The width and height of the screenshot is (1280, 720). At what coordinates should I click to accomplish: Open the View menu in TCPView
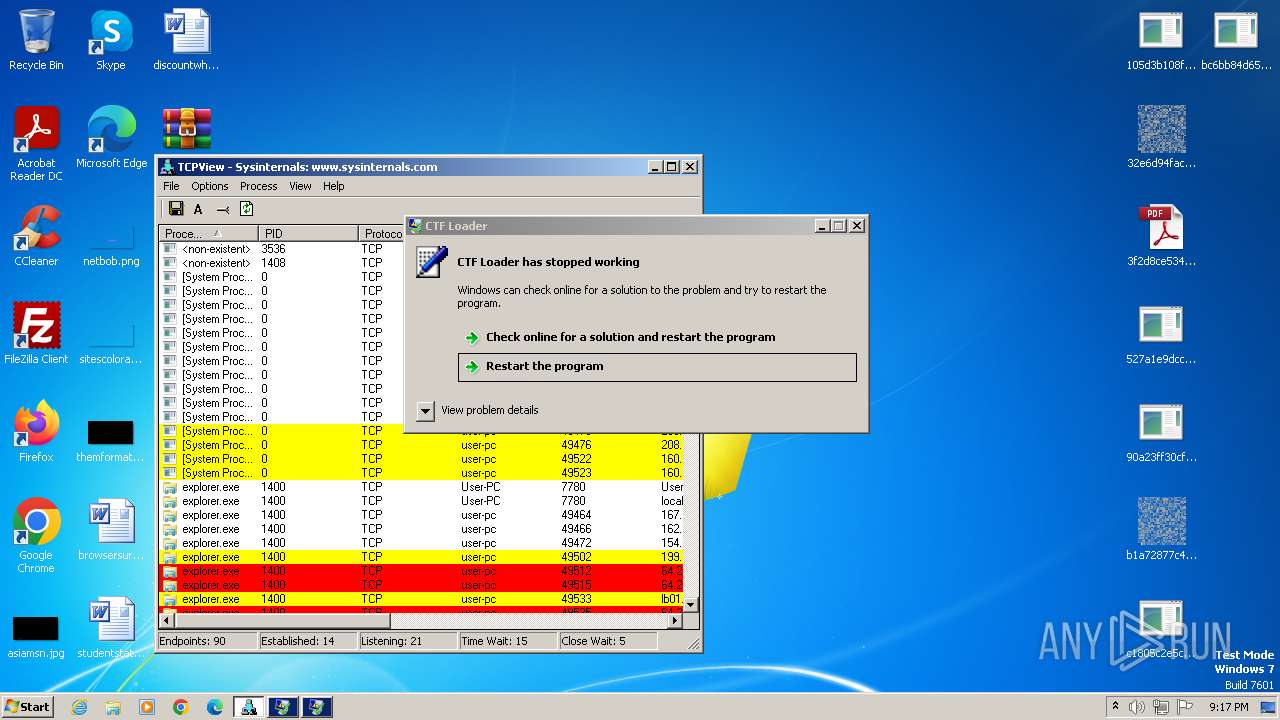[300, 186]
